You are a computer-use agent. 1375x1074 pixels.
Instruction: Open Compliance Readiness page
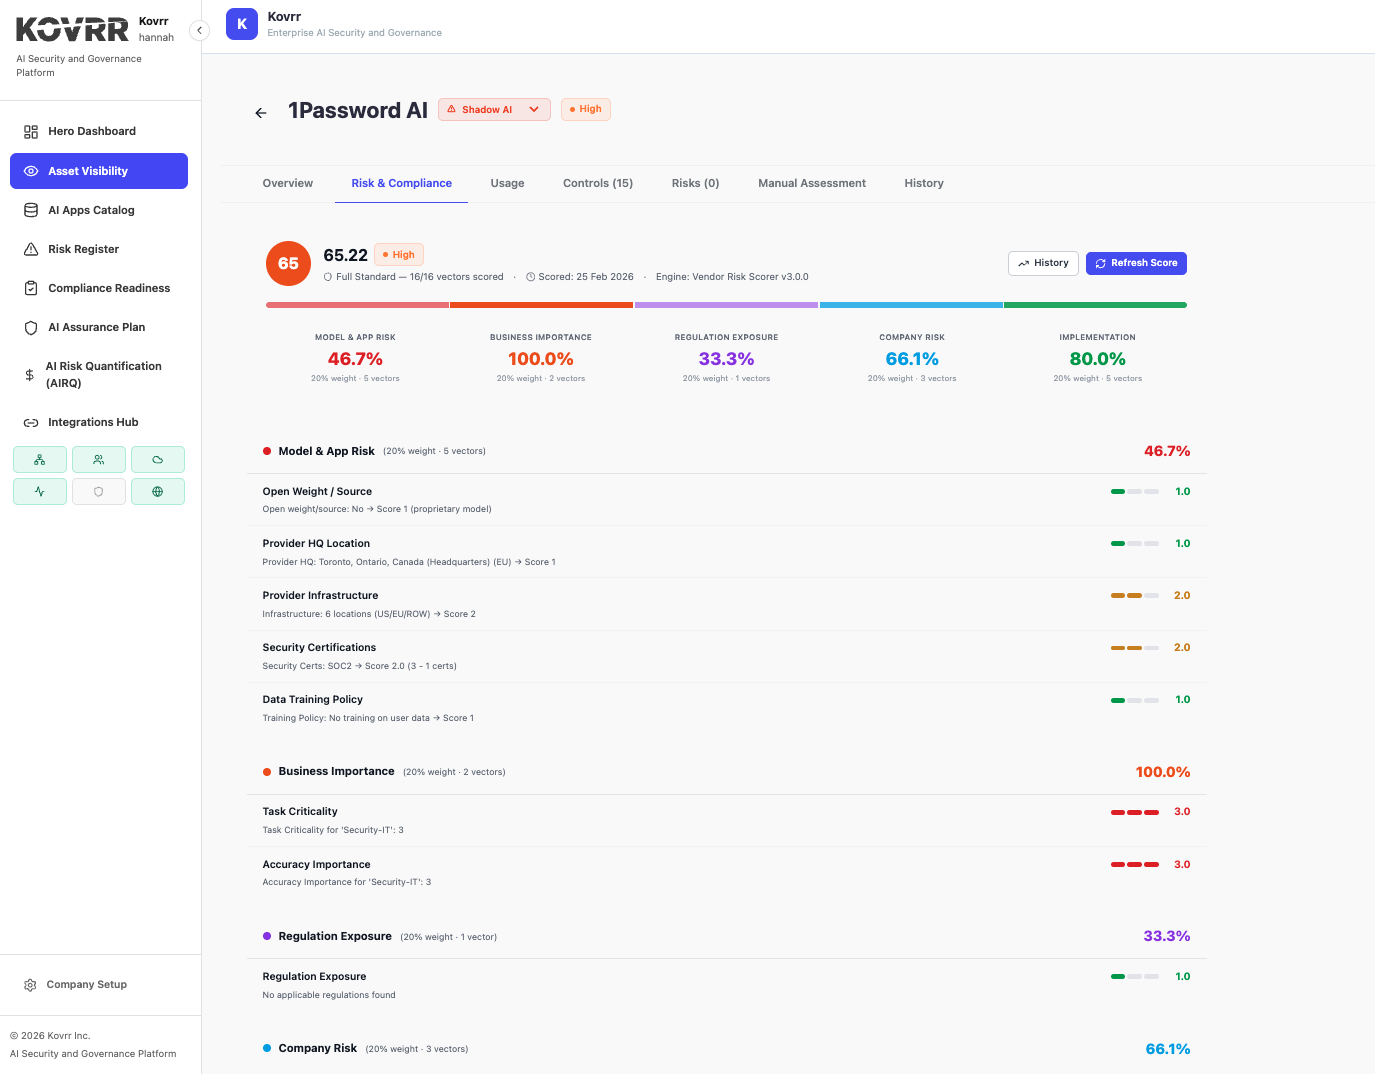pyautogui.click(x=99, y=288)
